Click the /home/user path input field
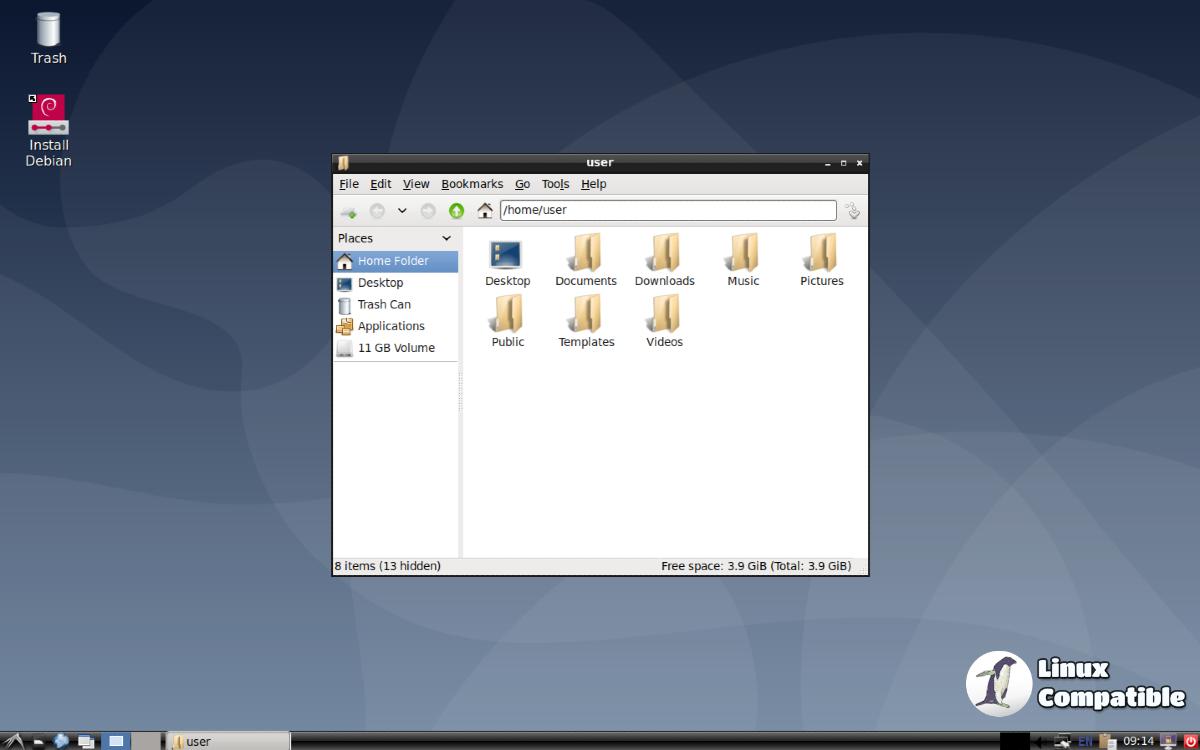 click(x=668, y=210)
